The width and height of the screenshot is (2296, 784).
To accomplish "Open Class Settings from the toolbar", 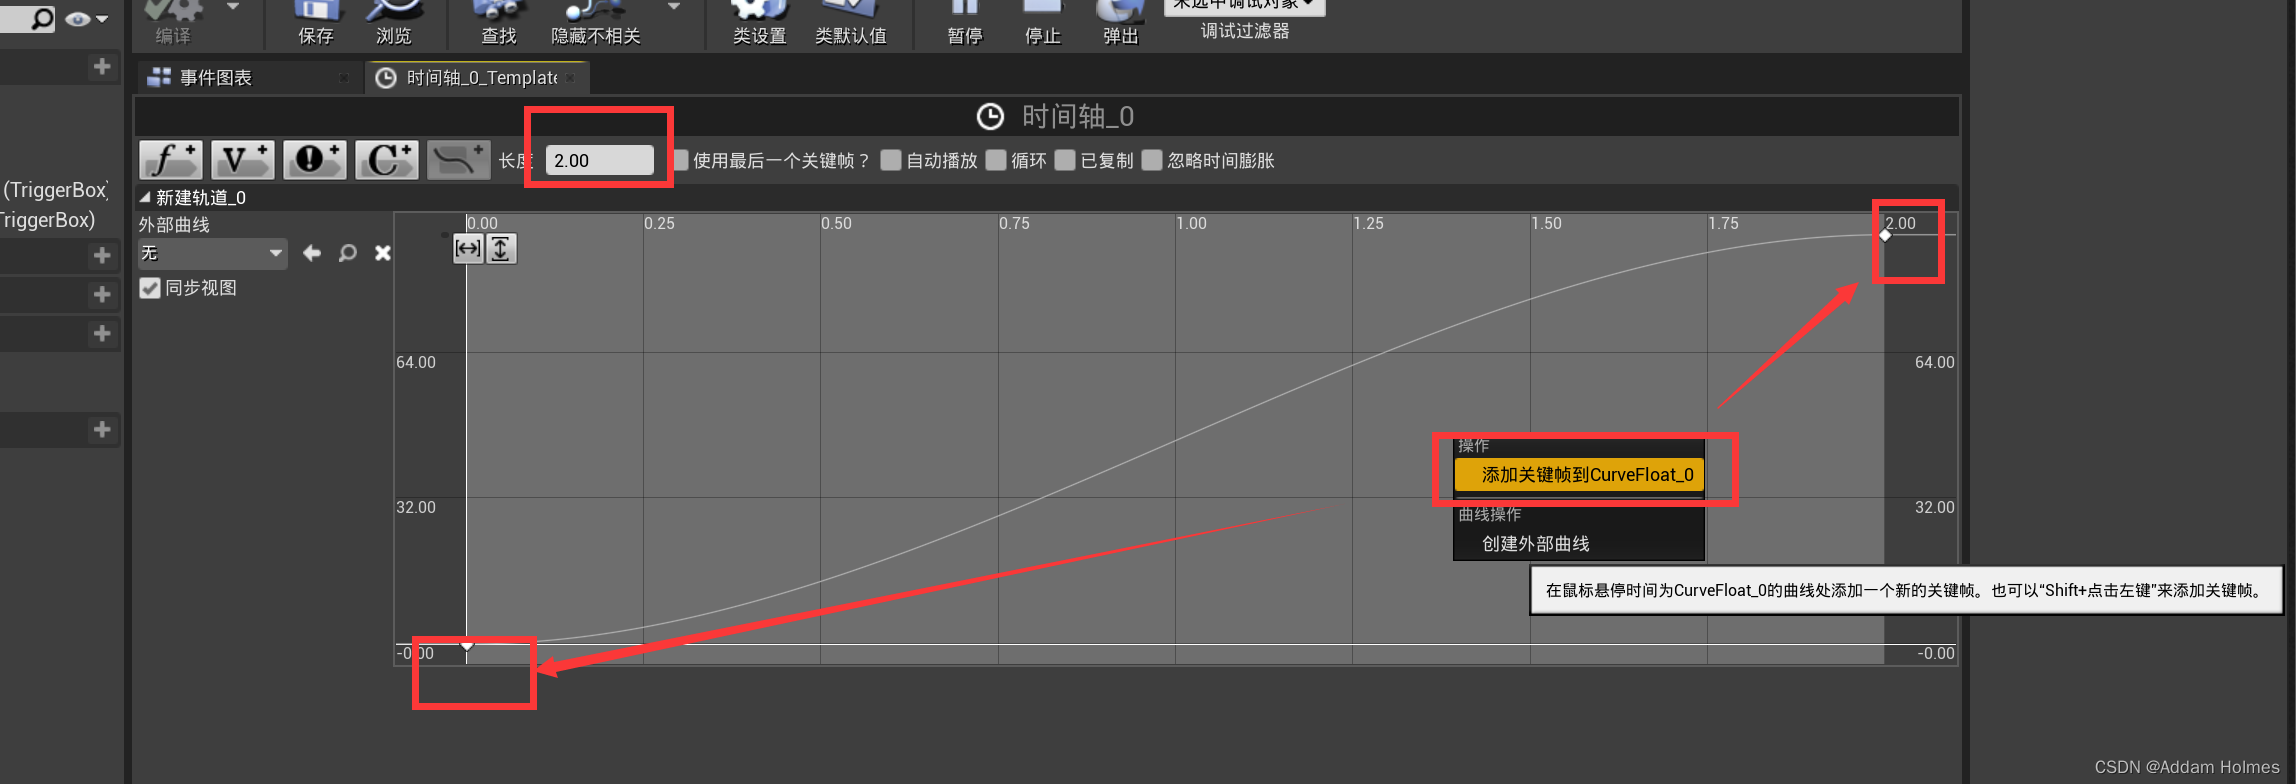I will coord(759,22).
